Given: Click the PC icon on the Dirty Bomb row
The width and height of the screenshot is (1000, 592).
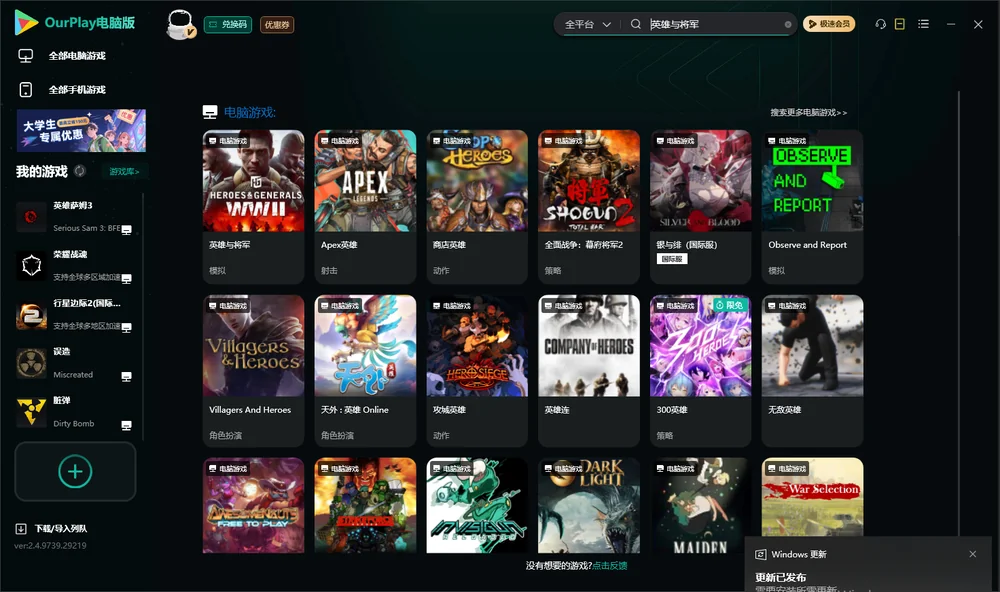Looking at the screenshot, I should point(126,425).
